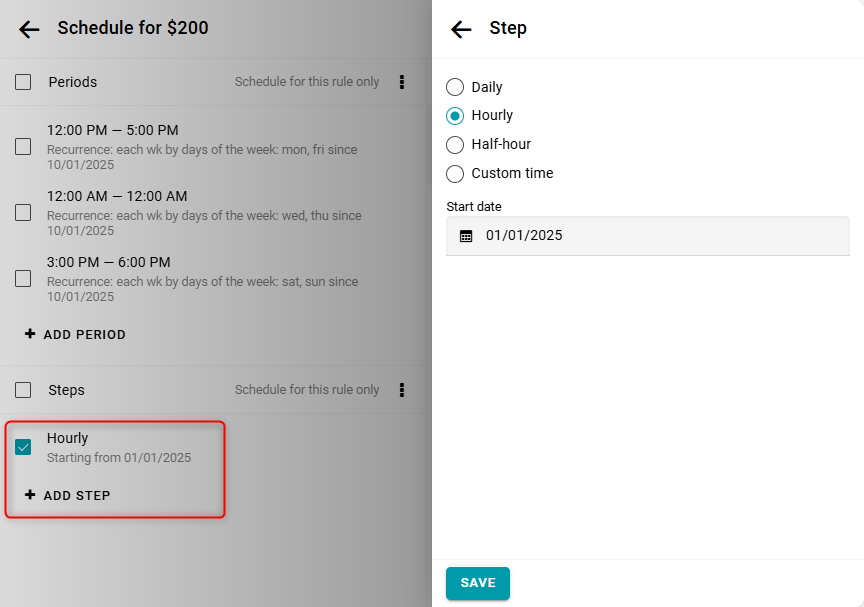Click plus icon next to Add Period

point(30,334)
